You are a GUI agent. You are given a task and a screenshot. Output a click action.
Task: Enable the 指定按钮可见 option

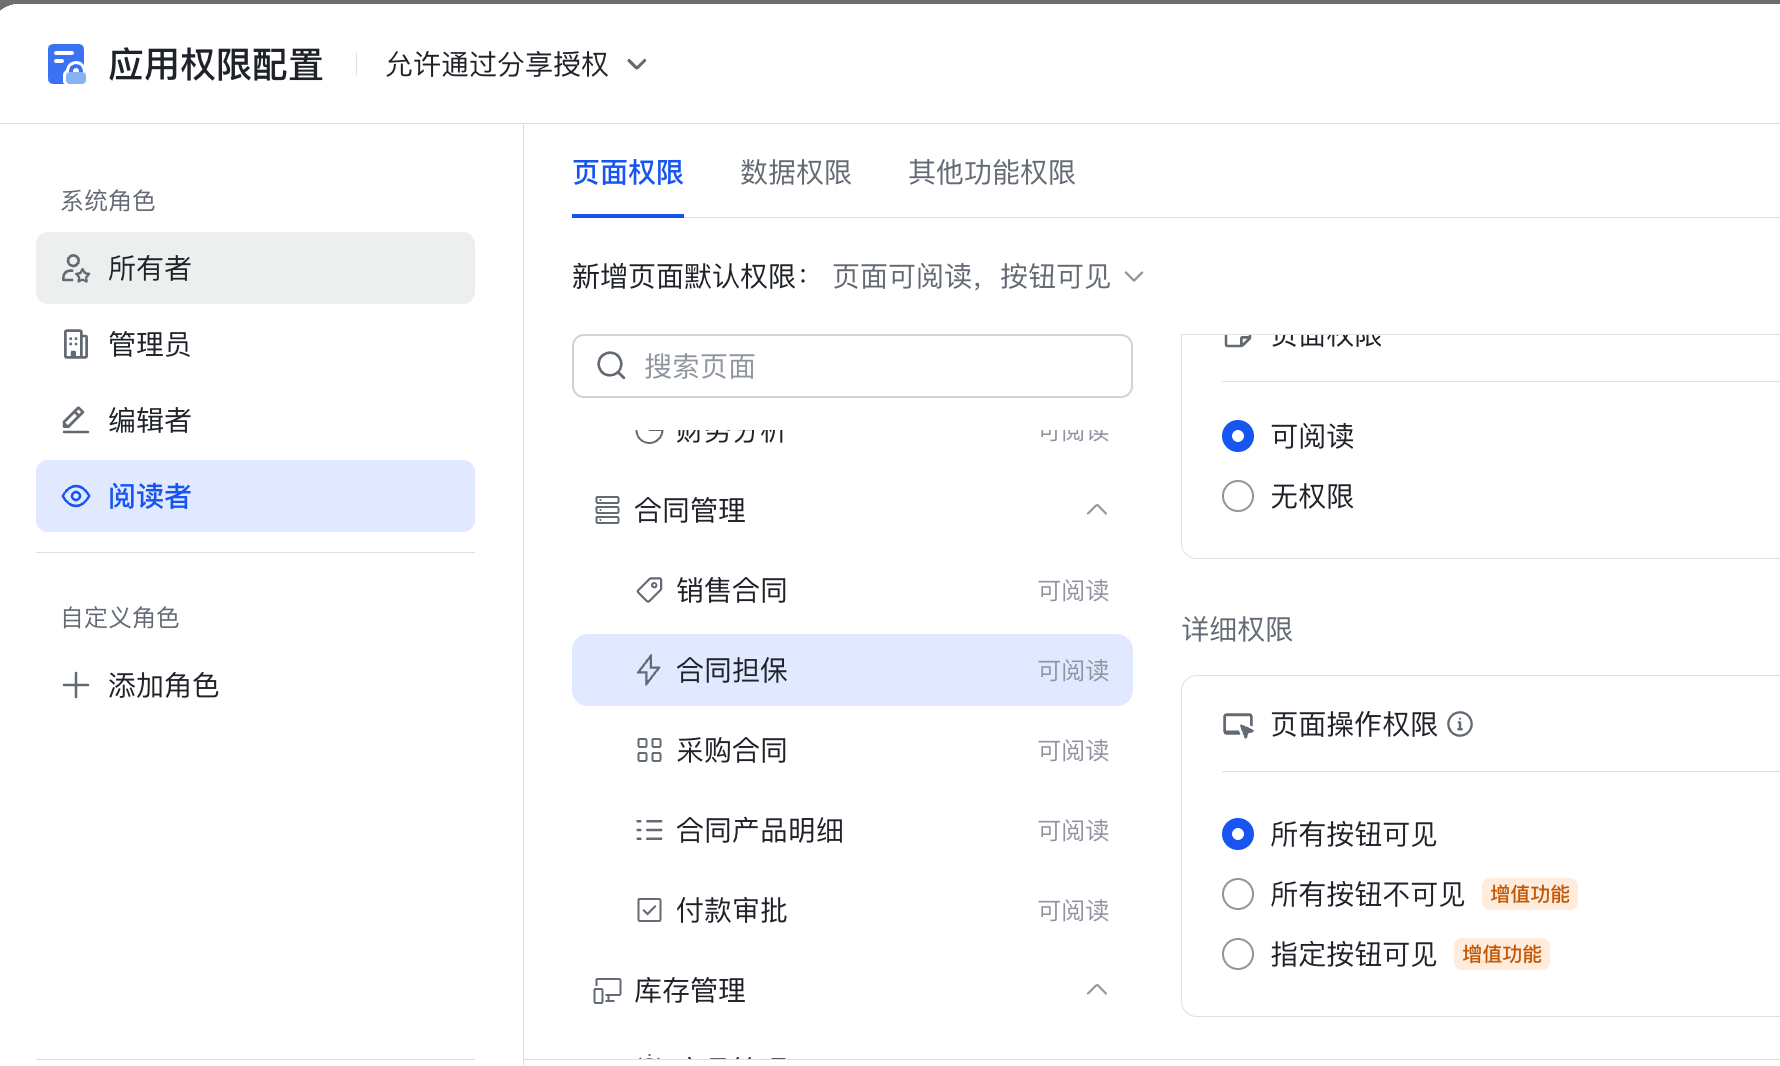(x=1238, y=954)
